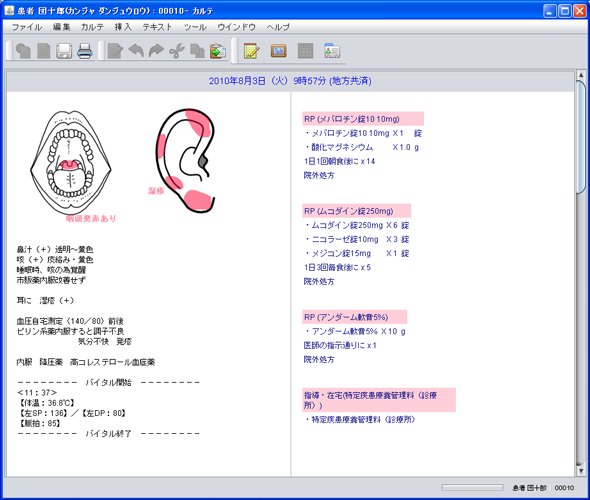This screenshot has width=590, height=500.
Task: Open the ヘルプ menu
Action: tap(278, 27)
